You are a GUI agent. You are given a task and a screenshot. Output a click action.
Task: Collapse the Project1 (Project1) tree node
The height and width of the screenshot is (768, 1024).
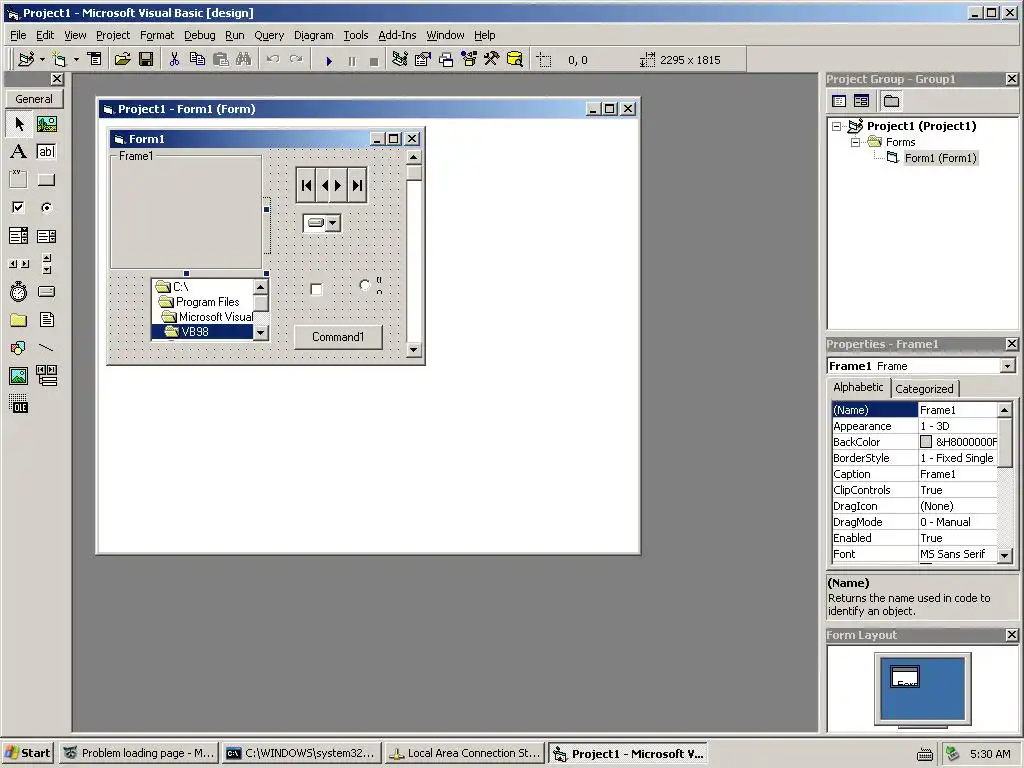pyautogui.click(x=837, y=127)
